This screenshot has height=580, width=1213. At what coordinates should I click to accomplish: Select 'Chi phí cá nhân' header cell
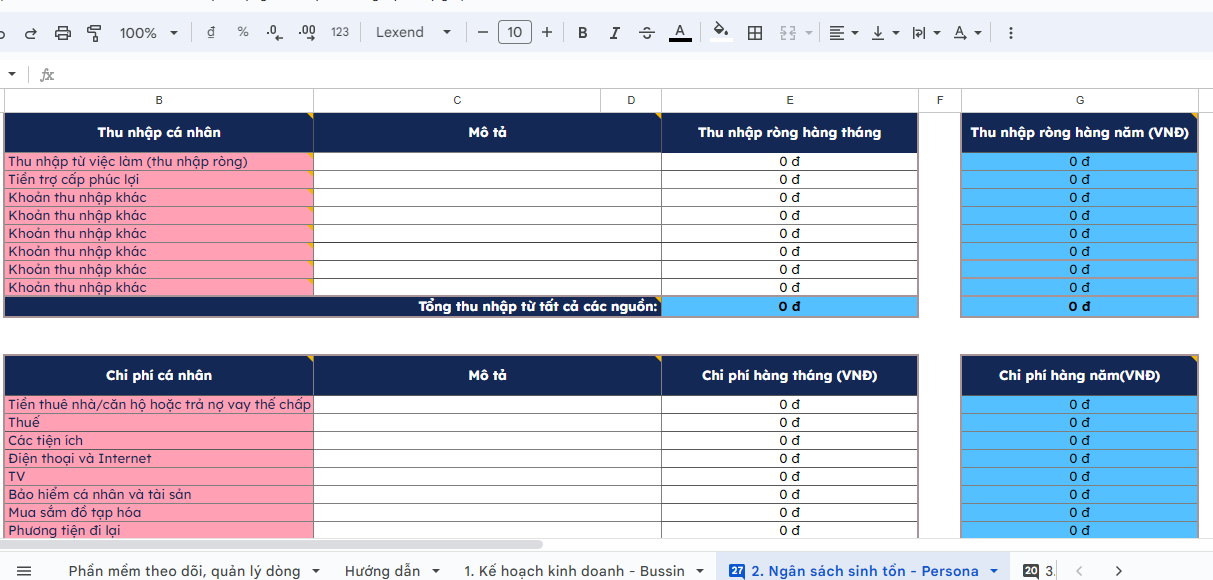point(159,375)
